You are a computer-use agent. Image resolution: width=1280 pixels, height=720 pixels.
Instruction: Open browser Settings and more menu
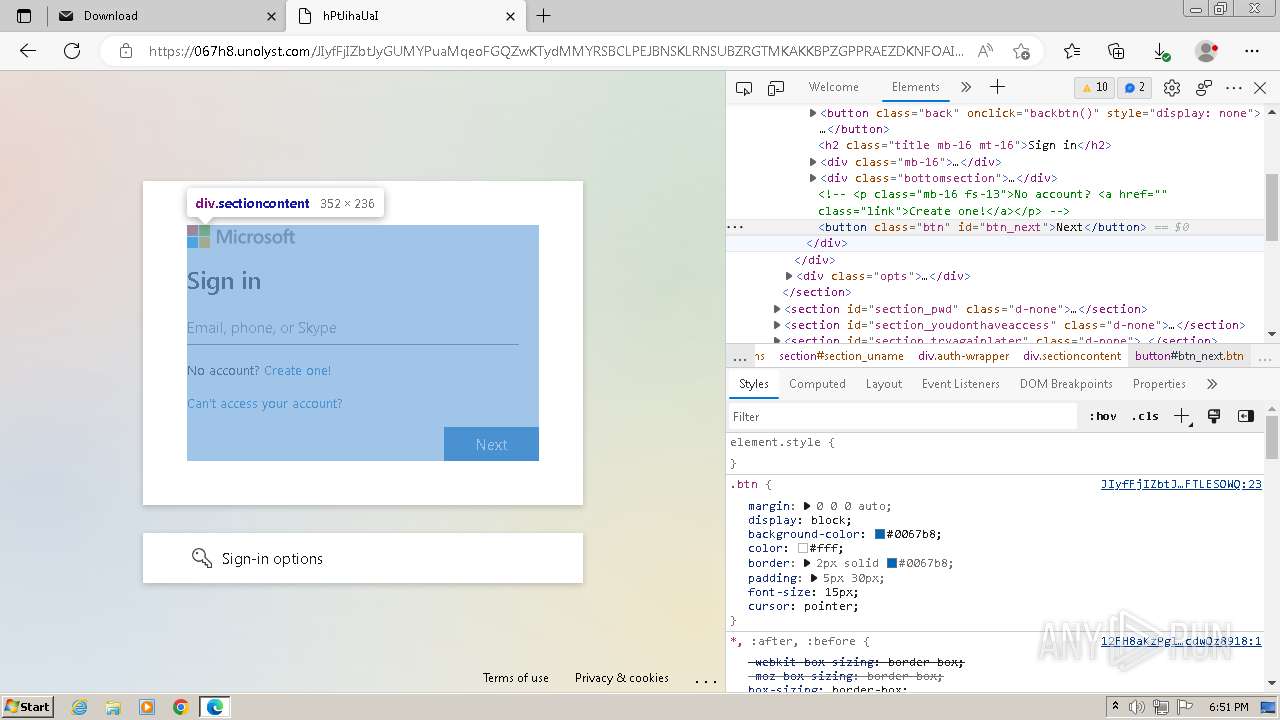(1252, 51)
